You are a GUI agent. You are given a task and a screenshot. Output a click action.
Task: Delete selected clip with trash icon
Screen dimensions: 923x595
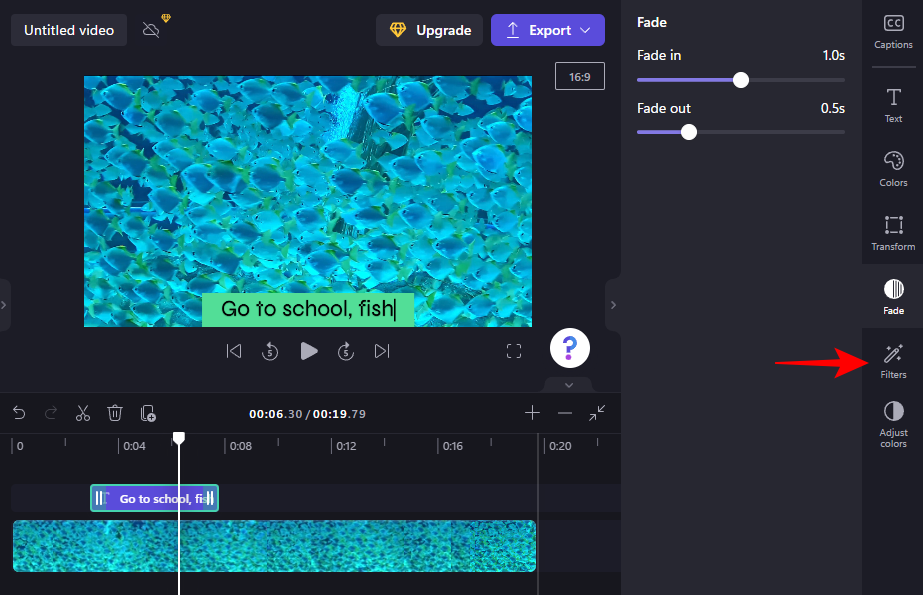pos(115,413)
